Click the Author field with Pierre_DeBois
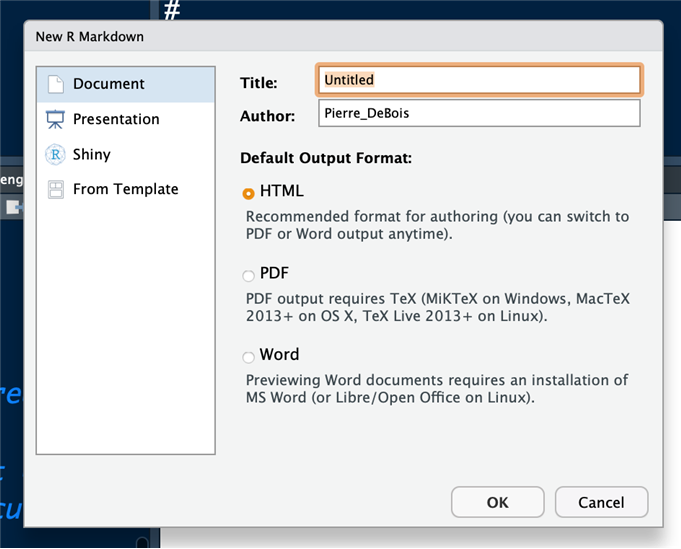This screenshot has height=549, width=681. pos(479,113)
